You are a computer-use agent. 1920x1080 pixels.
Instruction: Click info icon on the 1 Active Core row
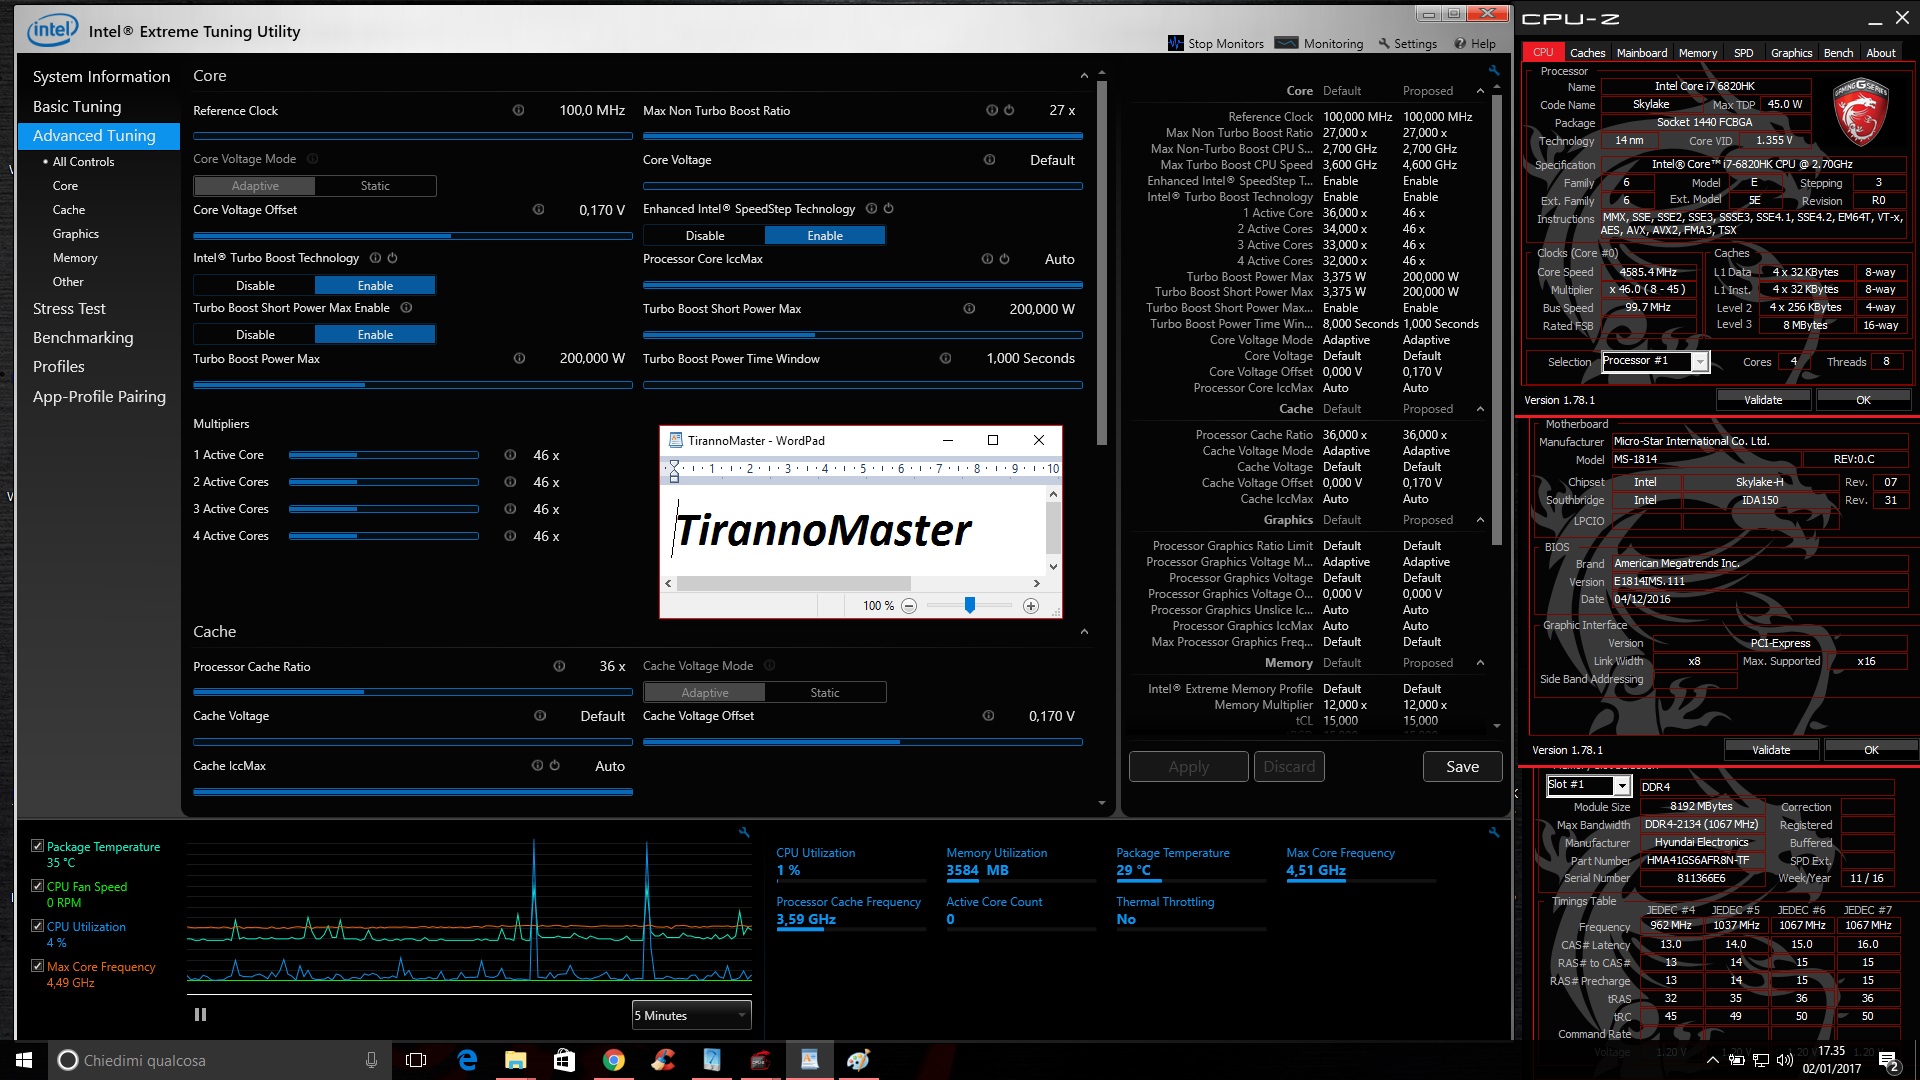(510, 455)
